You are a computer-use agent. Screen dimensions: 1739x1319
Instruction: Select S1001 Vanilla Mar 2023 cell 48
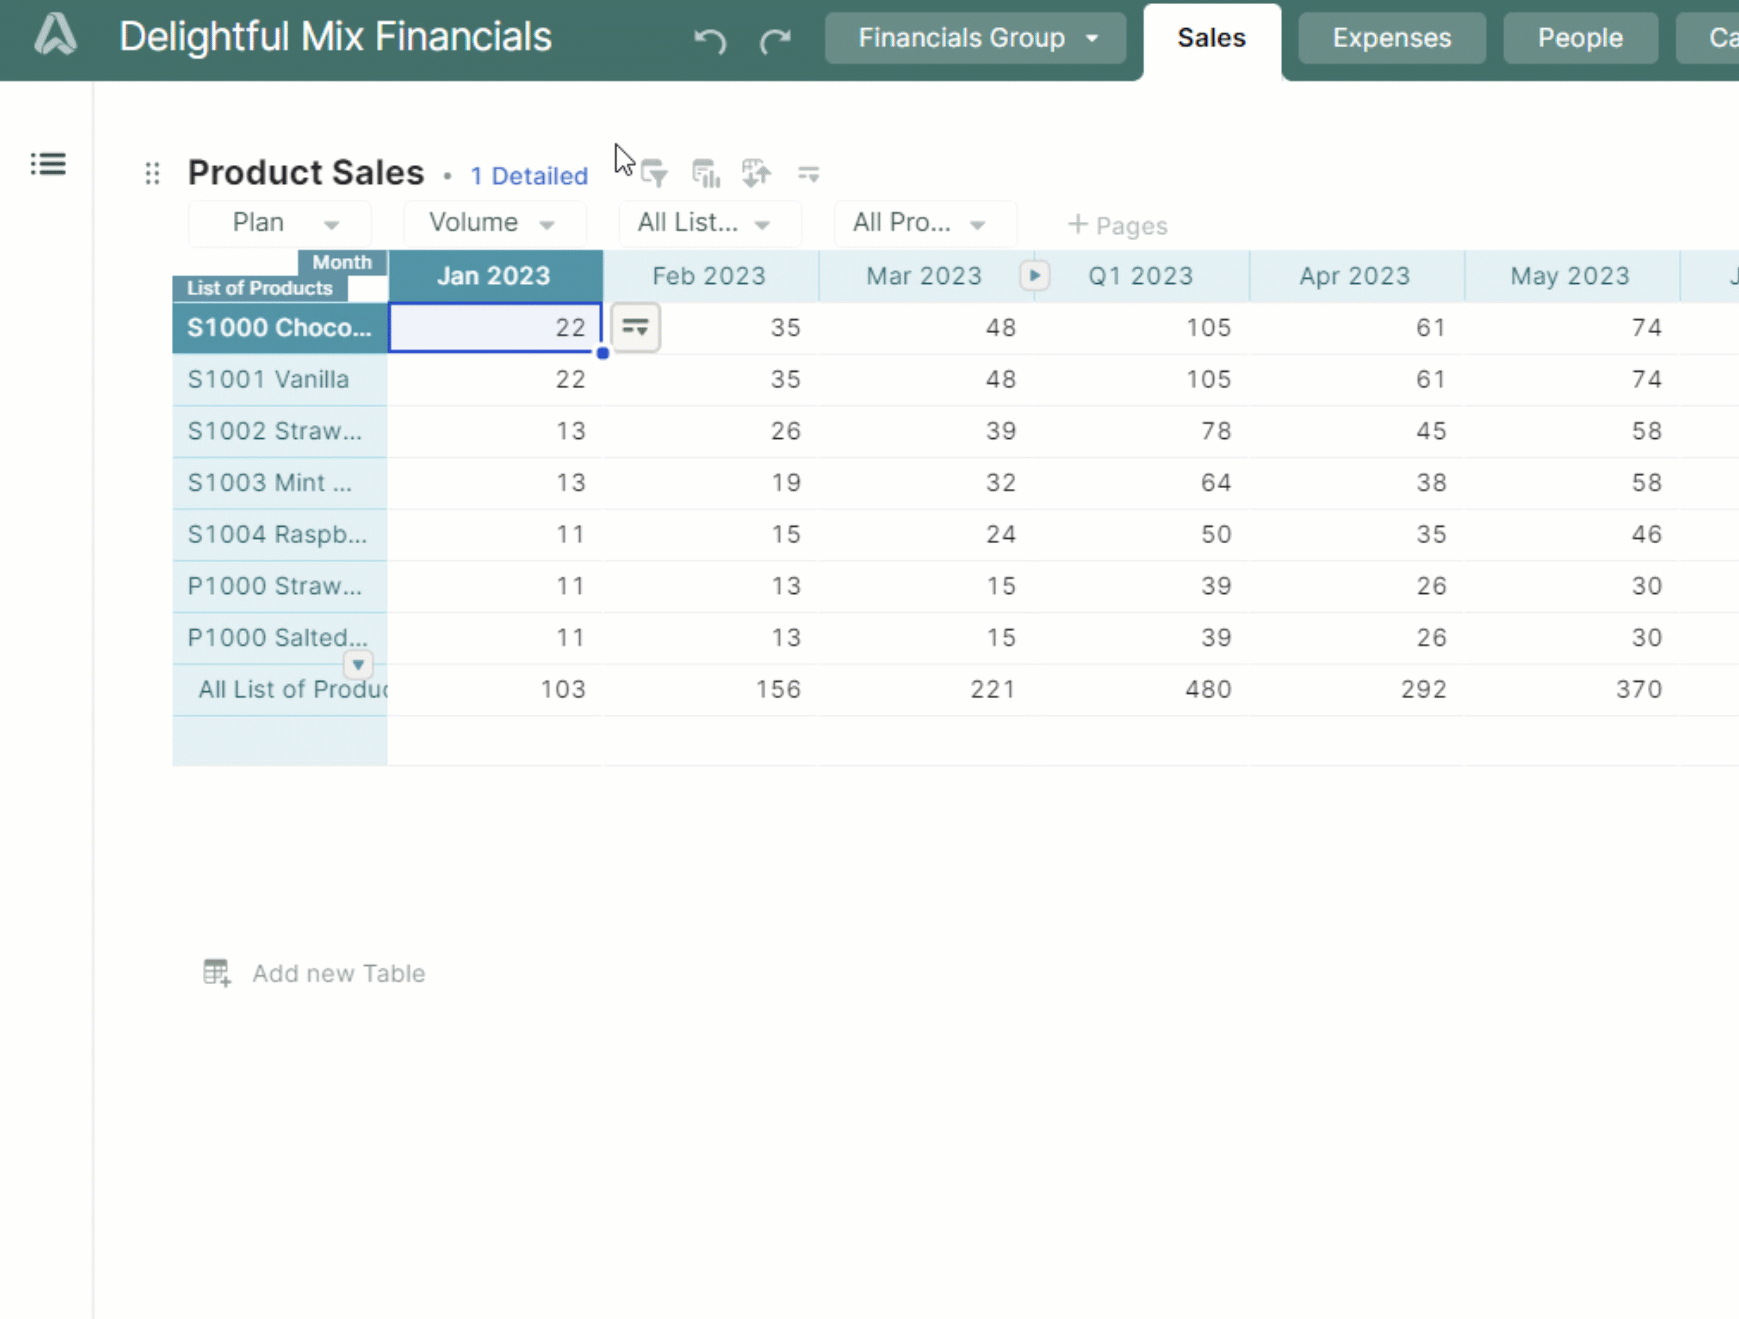924,379
